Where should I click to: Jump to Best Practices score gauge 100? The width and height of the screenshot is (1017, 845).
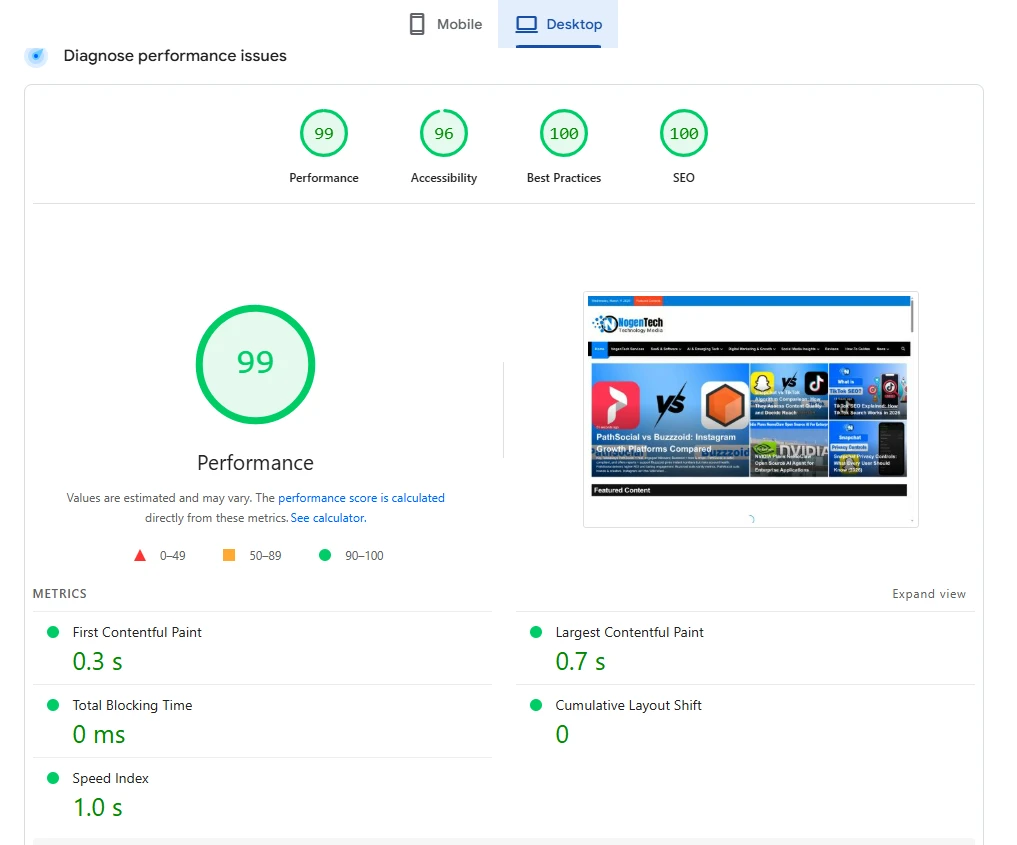pyautogui.click(x=564, y=133)
